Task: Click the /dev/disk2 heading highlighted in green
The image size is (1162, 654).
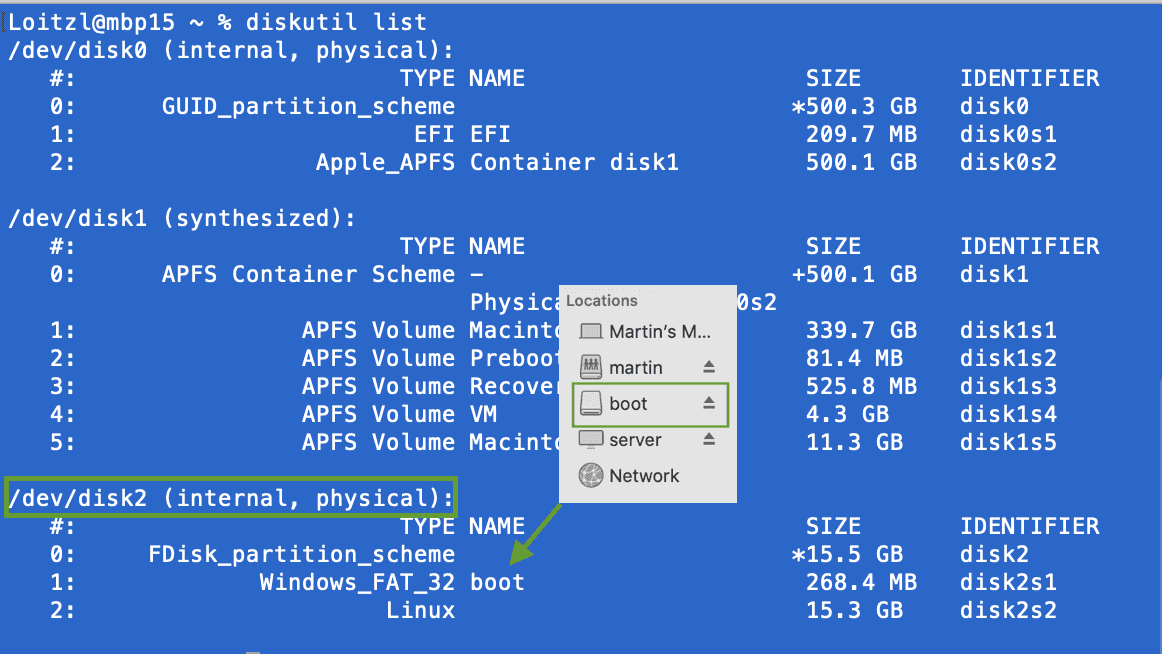Action: tap(231, 497)
